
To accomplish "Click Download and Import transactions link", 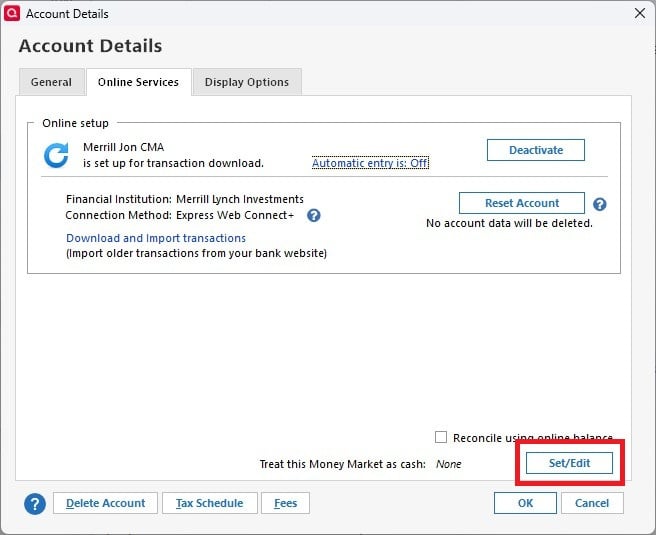I will tap(156, 238).
